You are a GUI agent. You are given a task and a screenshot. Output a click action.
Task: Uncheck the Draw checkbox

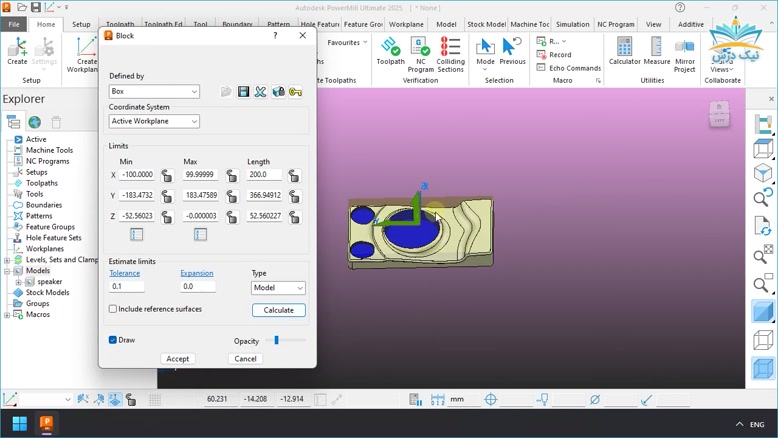(113, 340)
